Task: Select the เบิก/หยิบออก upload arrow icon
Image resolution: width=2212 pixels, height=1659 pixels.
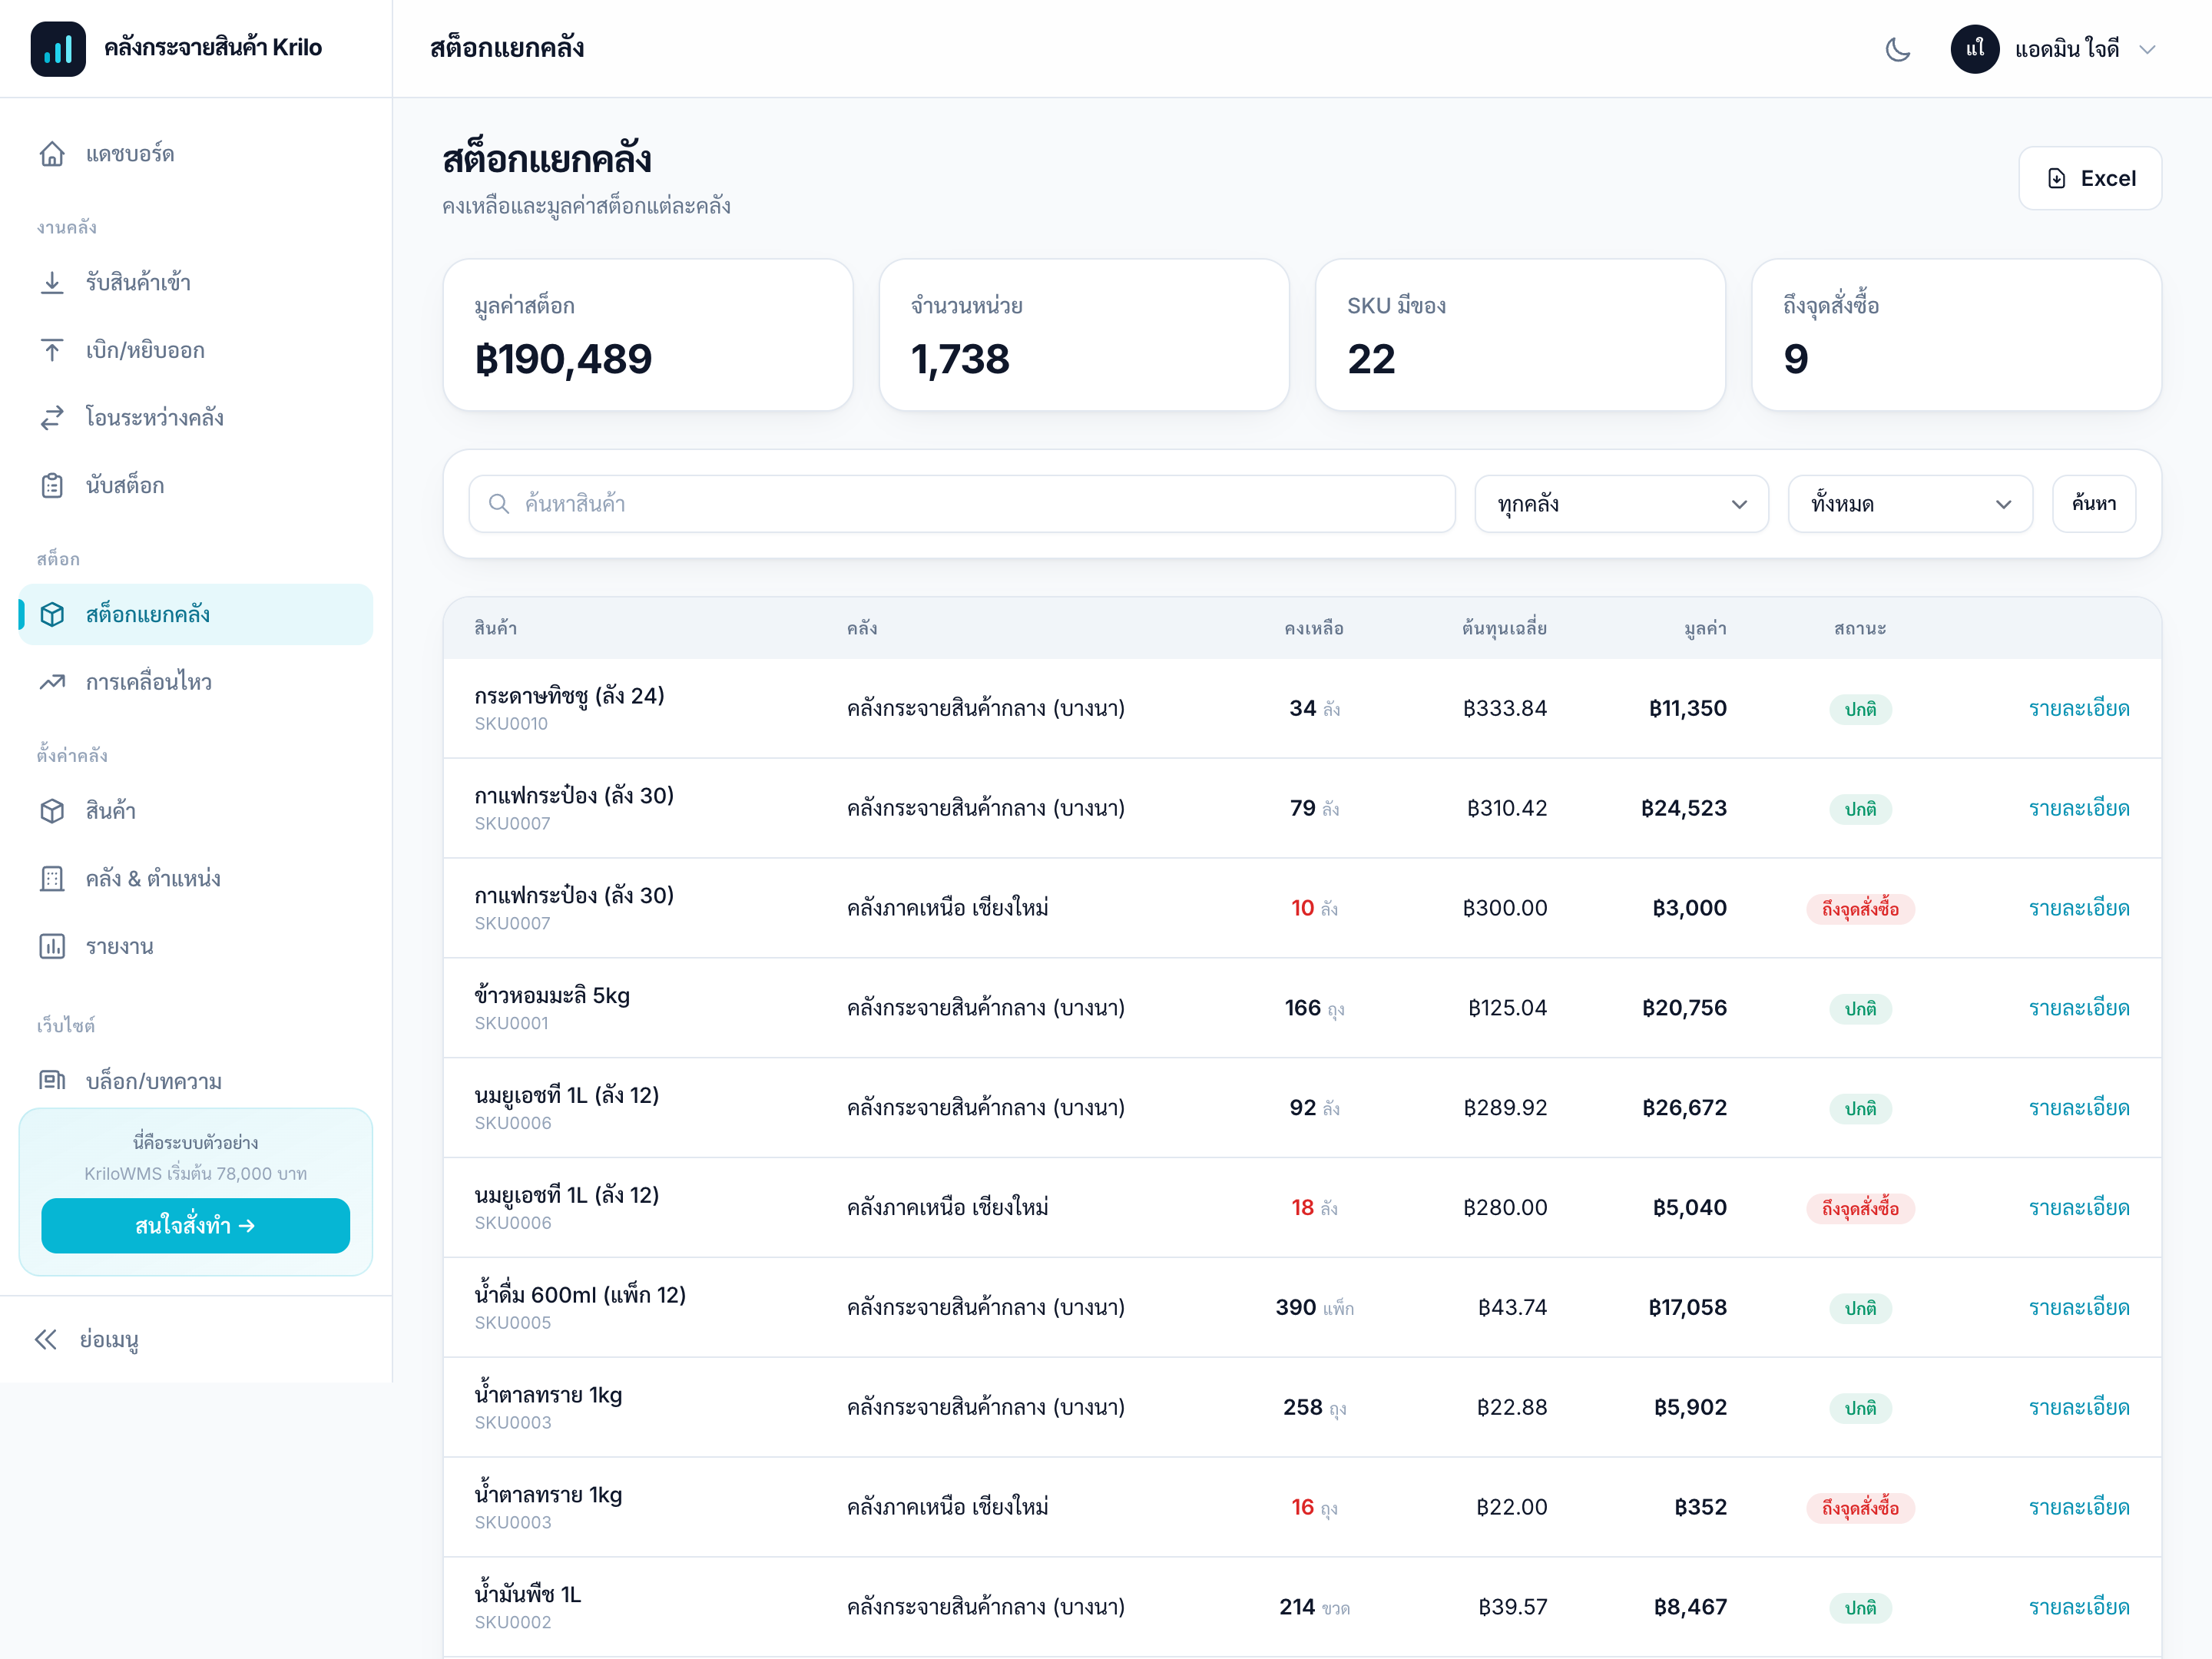Action: click(x=52, y=350)
